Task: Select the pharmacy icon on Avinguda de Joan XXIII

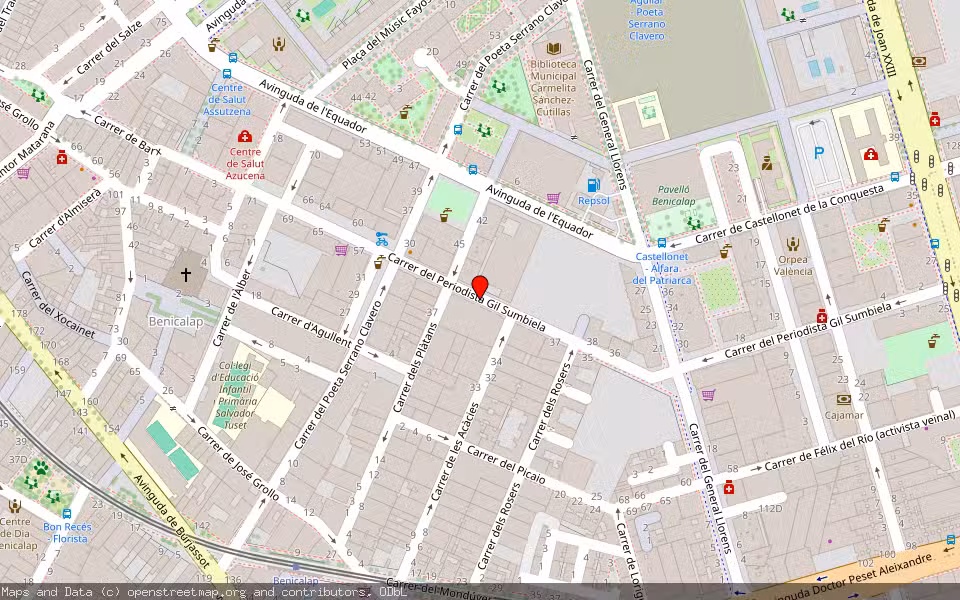Action: [934, 119]
